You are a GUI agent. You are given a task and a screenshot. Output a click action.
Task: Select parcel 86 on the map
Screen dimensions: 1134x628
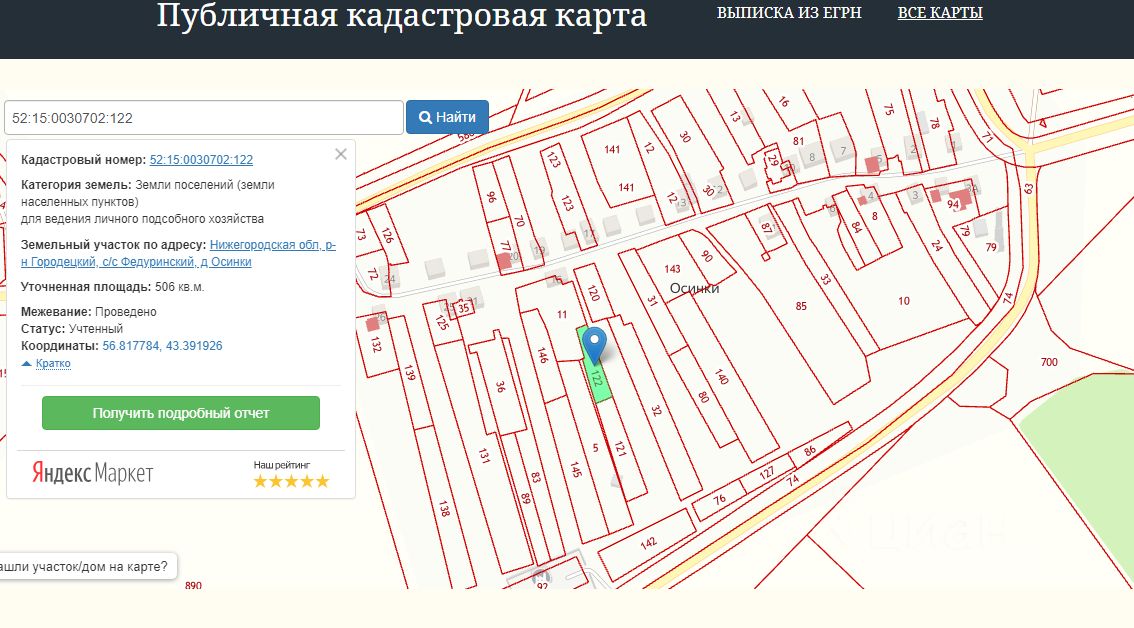coord(810,450)
